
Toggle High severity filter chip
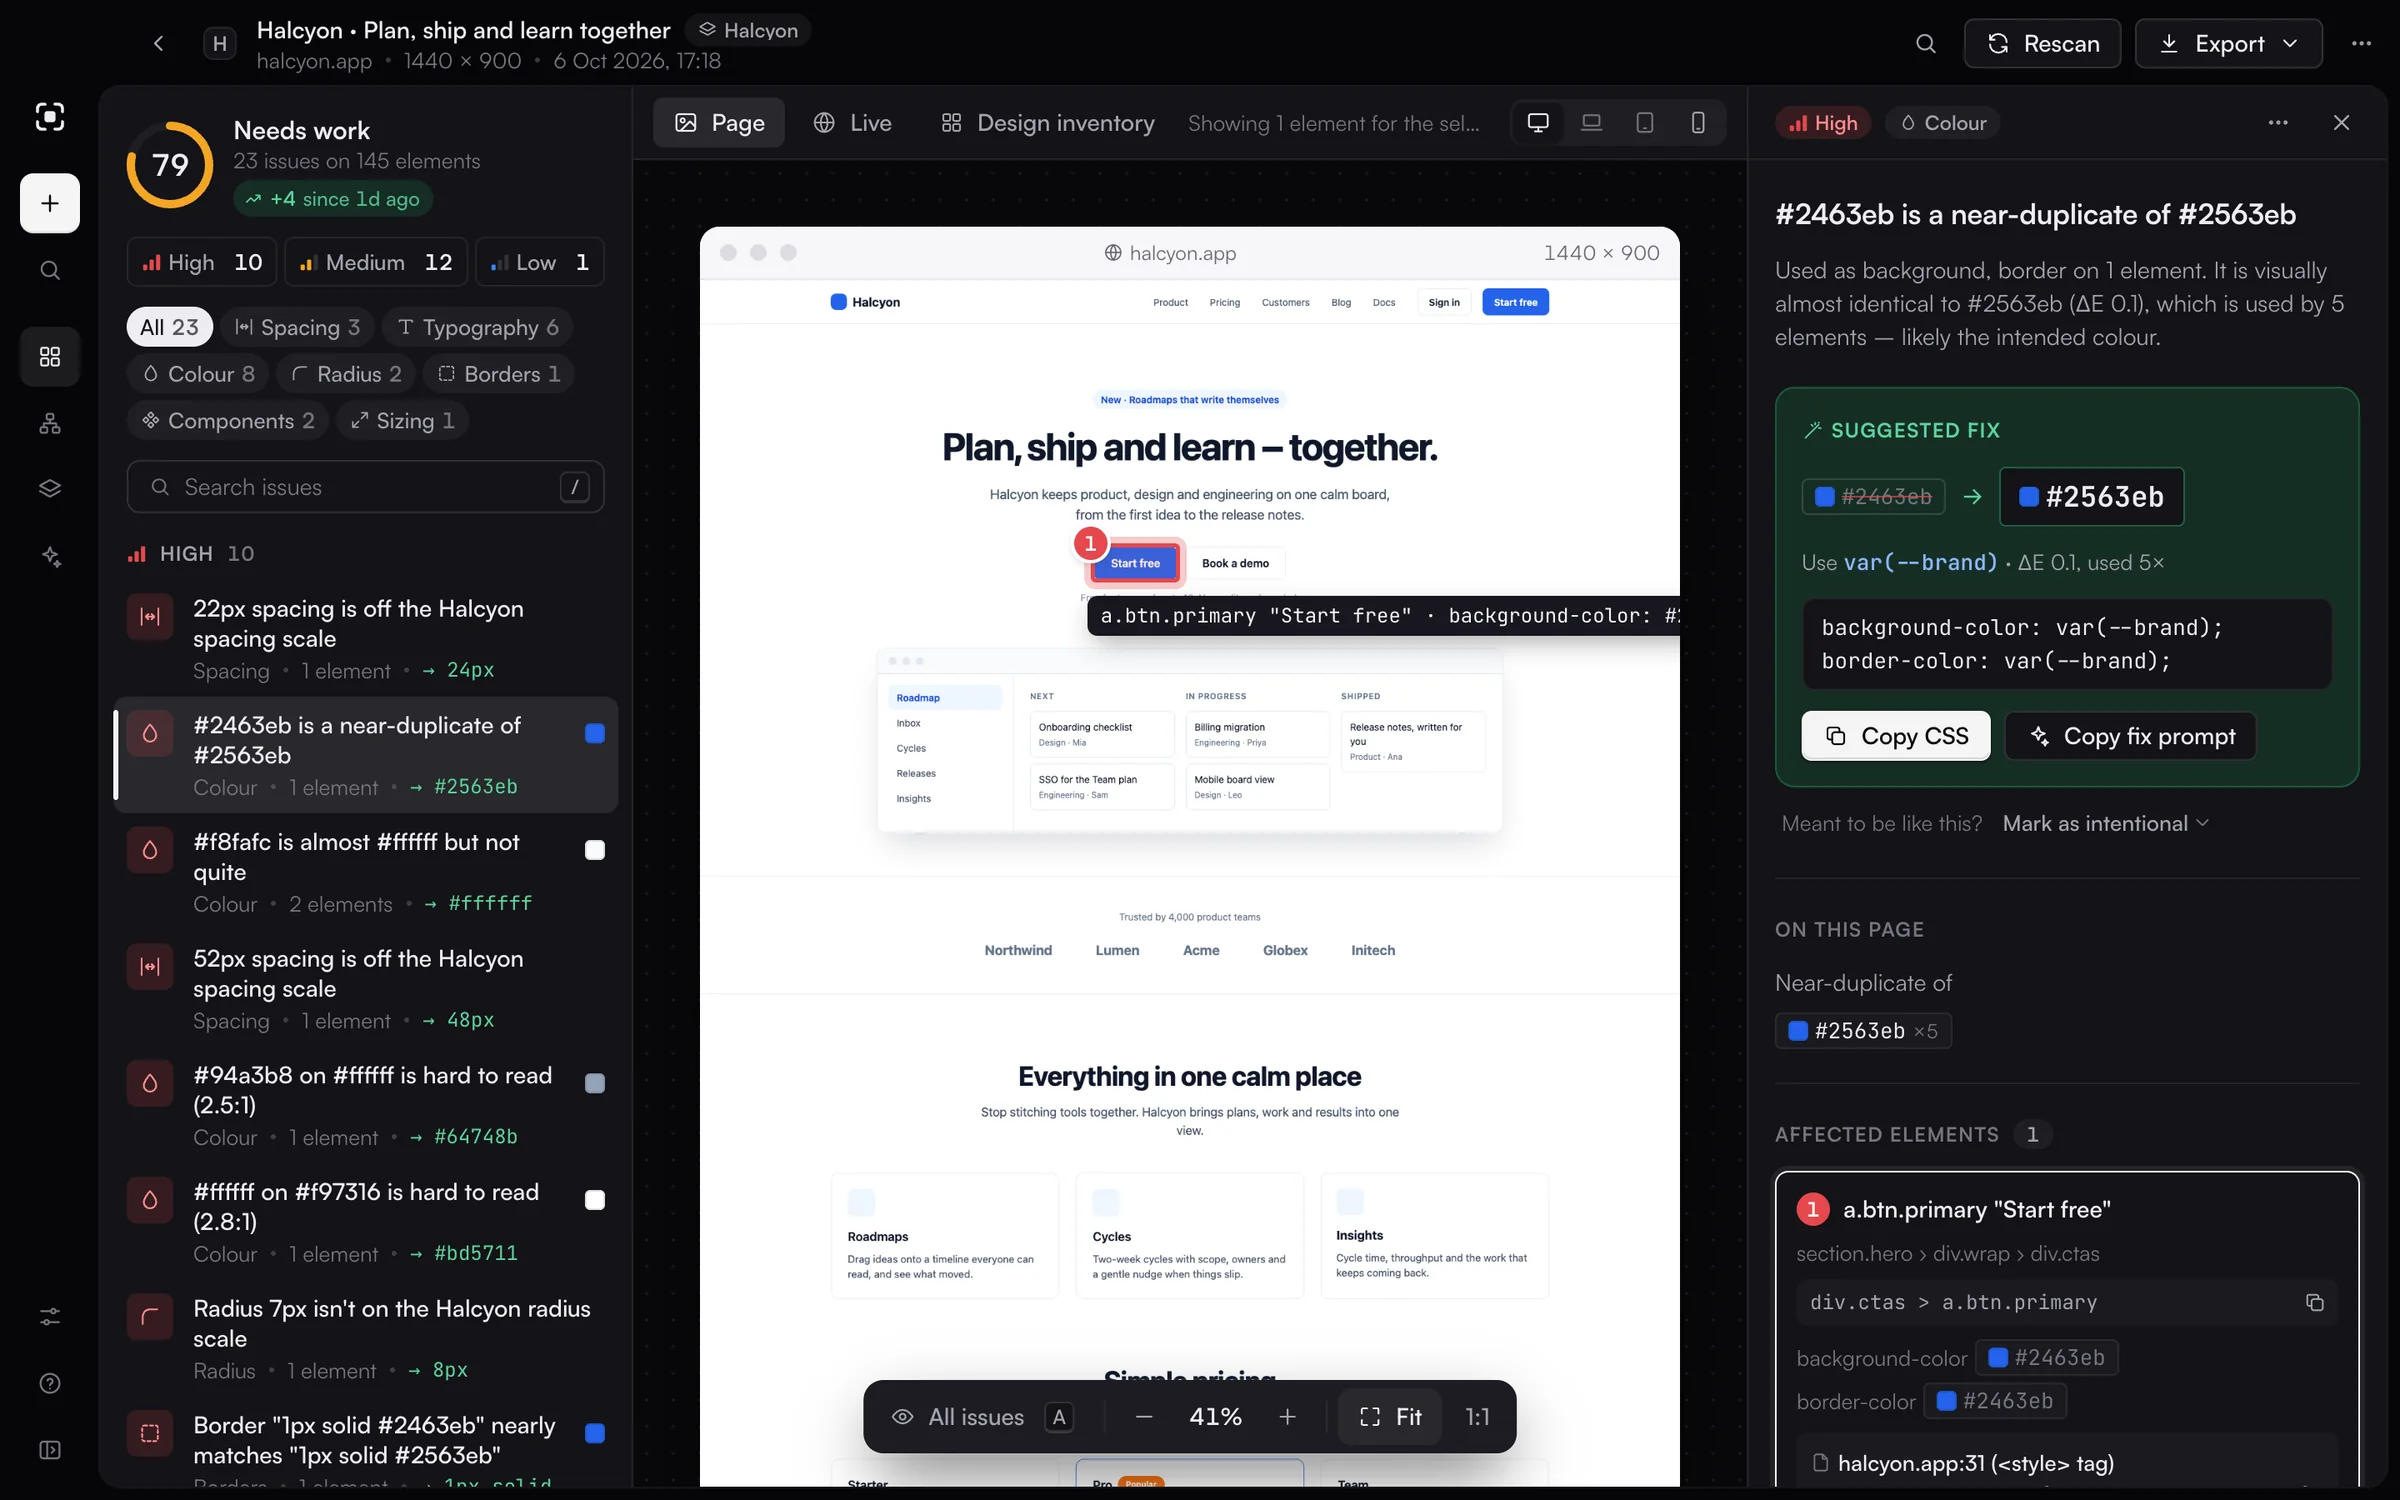click(204, 262)
